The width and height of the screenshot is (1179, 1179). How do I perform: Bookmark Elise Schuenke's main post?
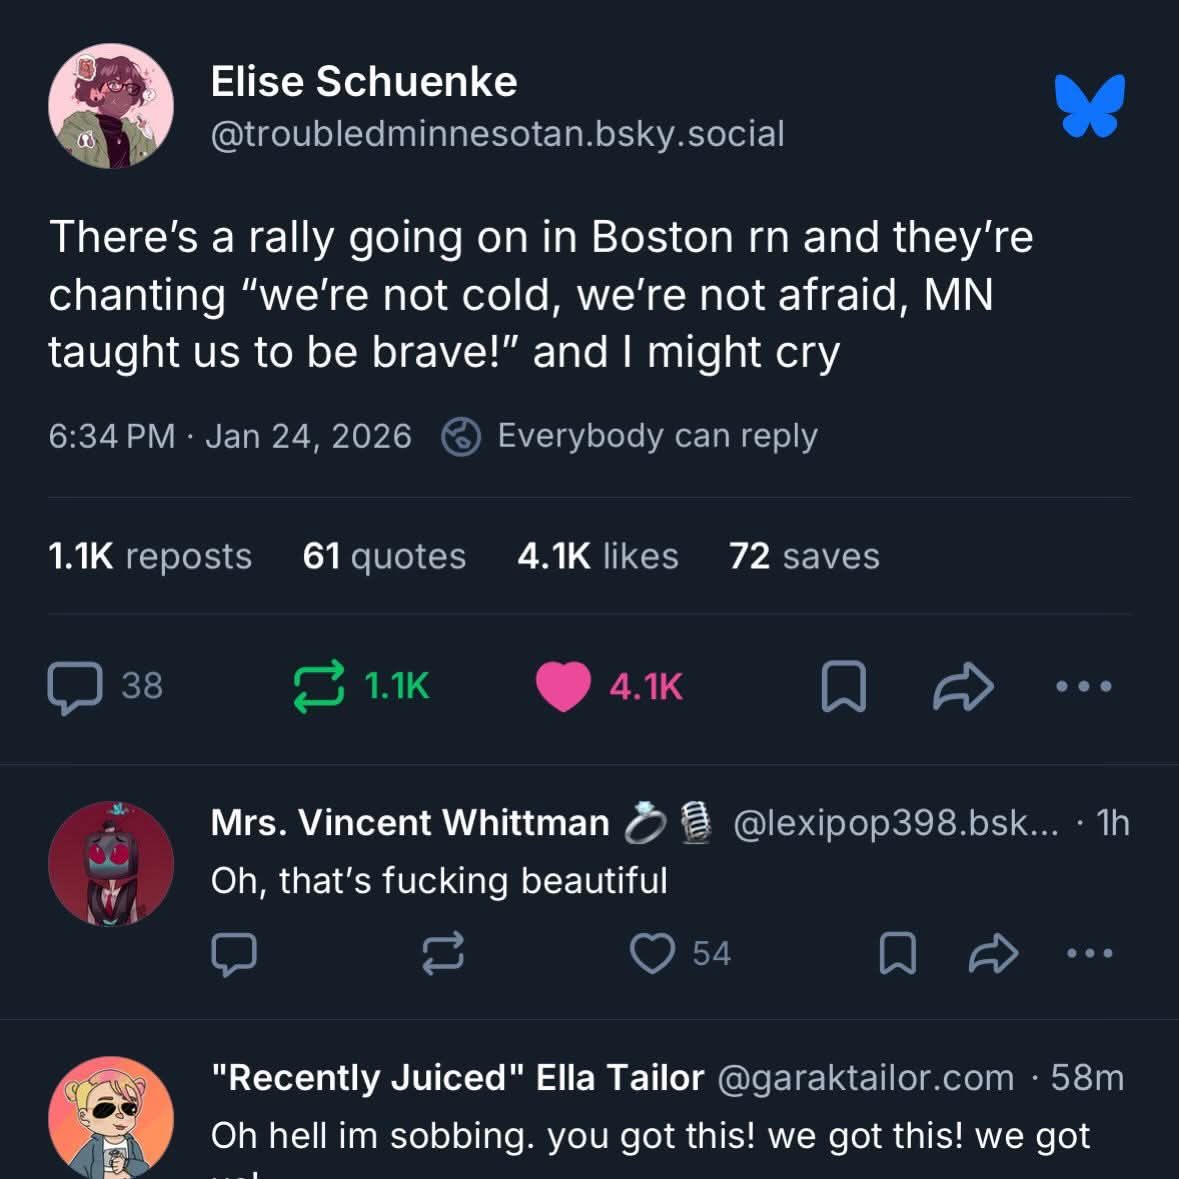pos(843,687)
